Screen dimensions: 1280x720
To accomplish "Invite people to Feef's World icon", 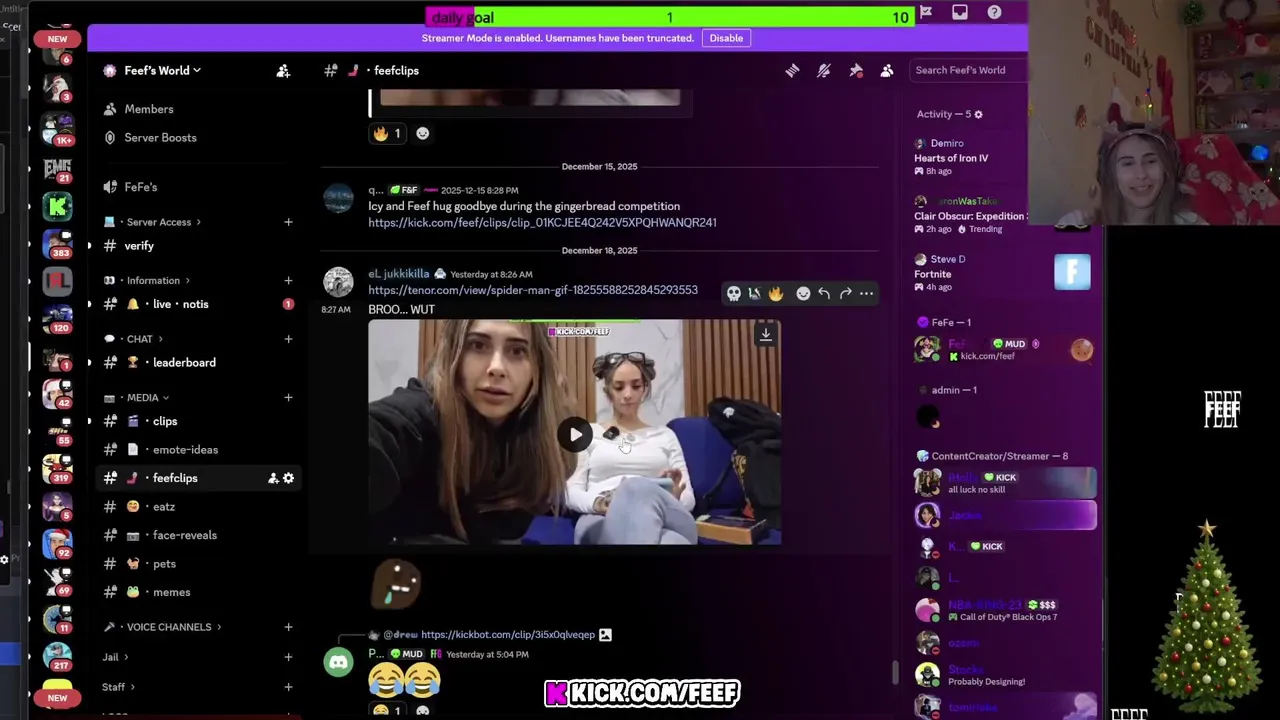I will click(x=283, y=71).
